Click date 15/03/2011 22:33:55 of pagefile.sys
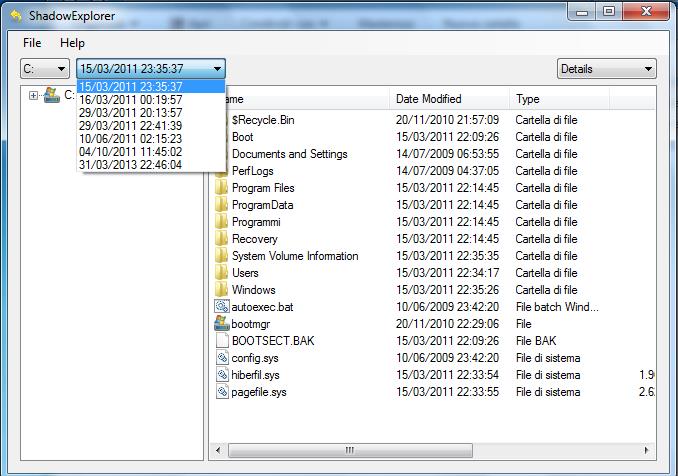This screenshot has width=678, height=476. pyautogui.click(x=448, y=392)
